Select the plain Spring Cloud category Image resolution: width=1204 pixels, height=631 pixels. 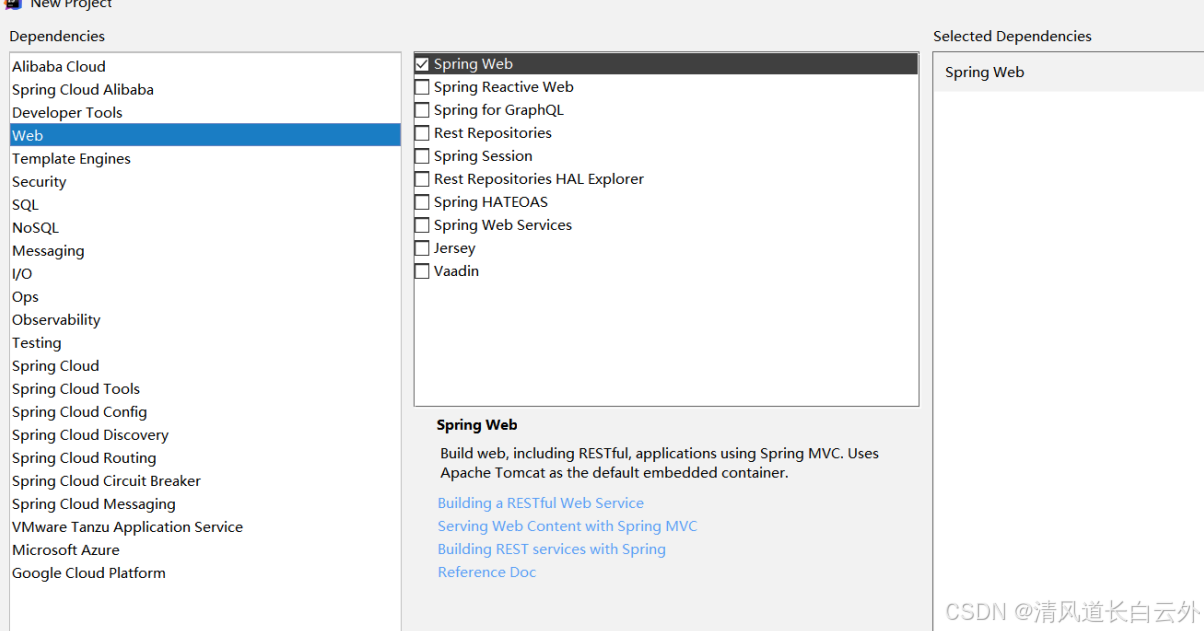pyautogui.click(x=205, y=365)
